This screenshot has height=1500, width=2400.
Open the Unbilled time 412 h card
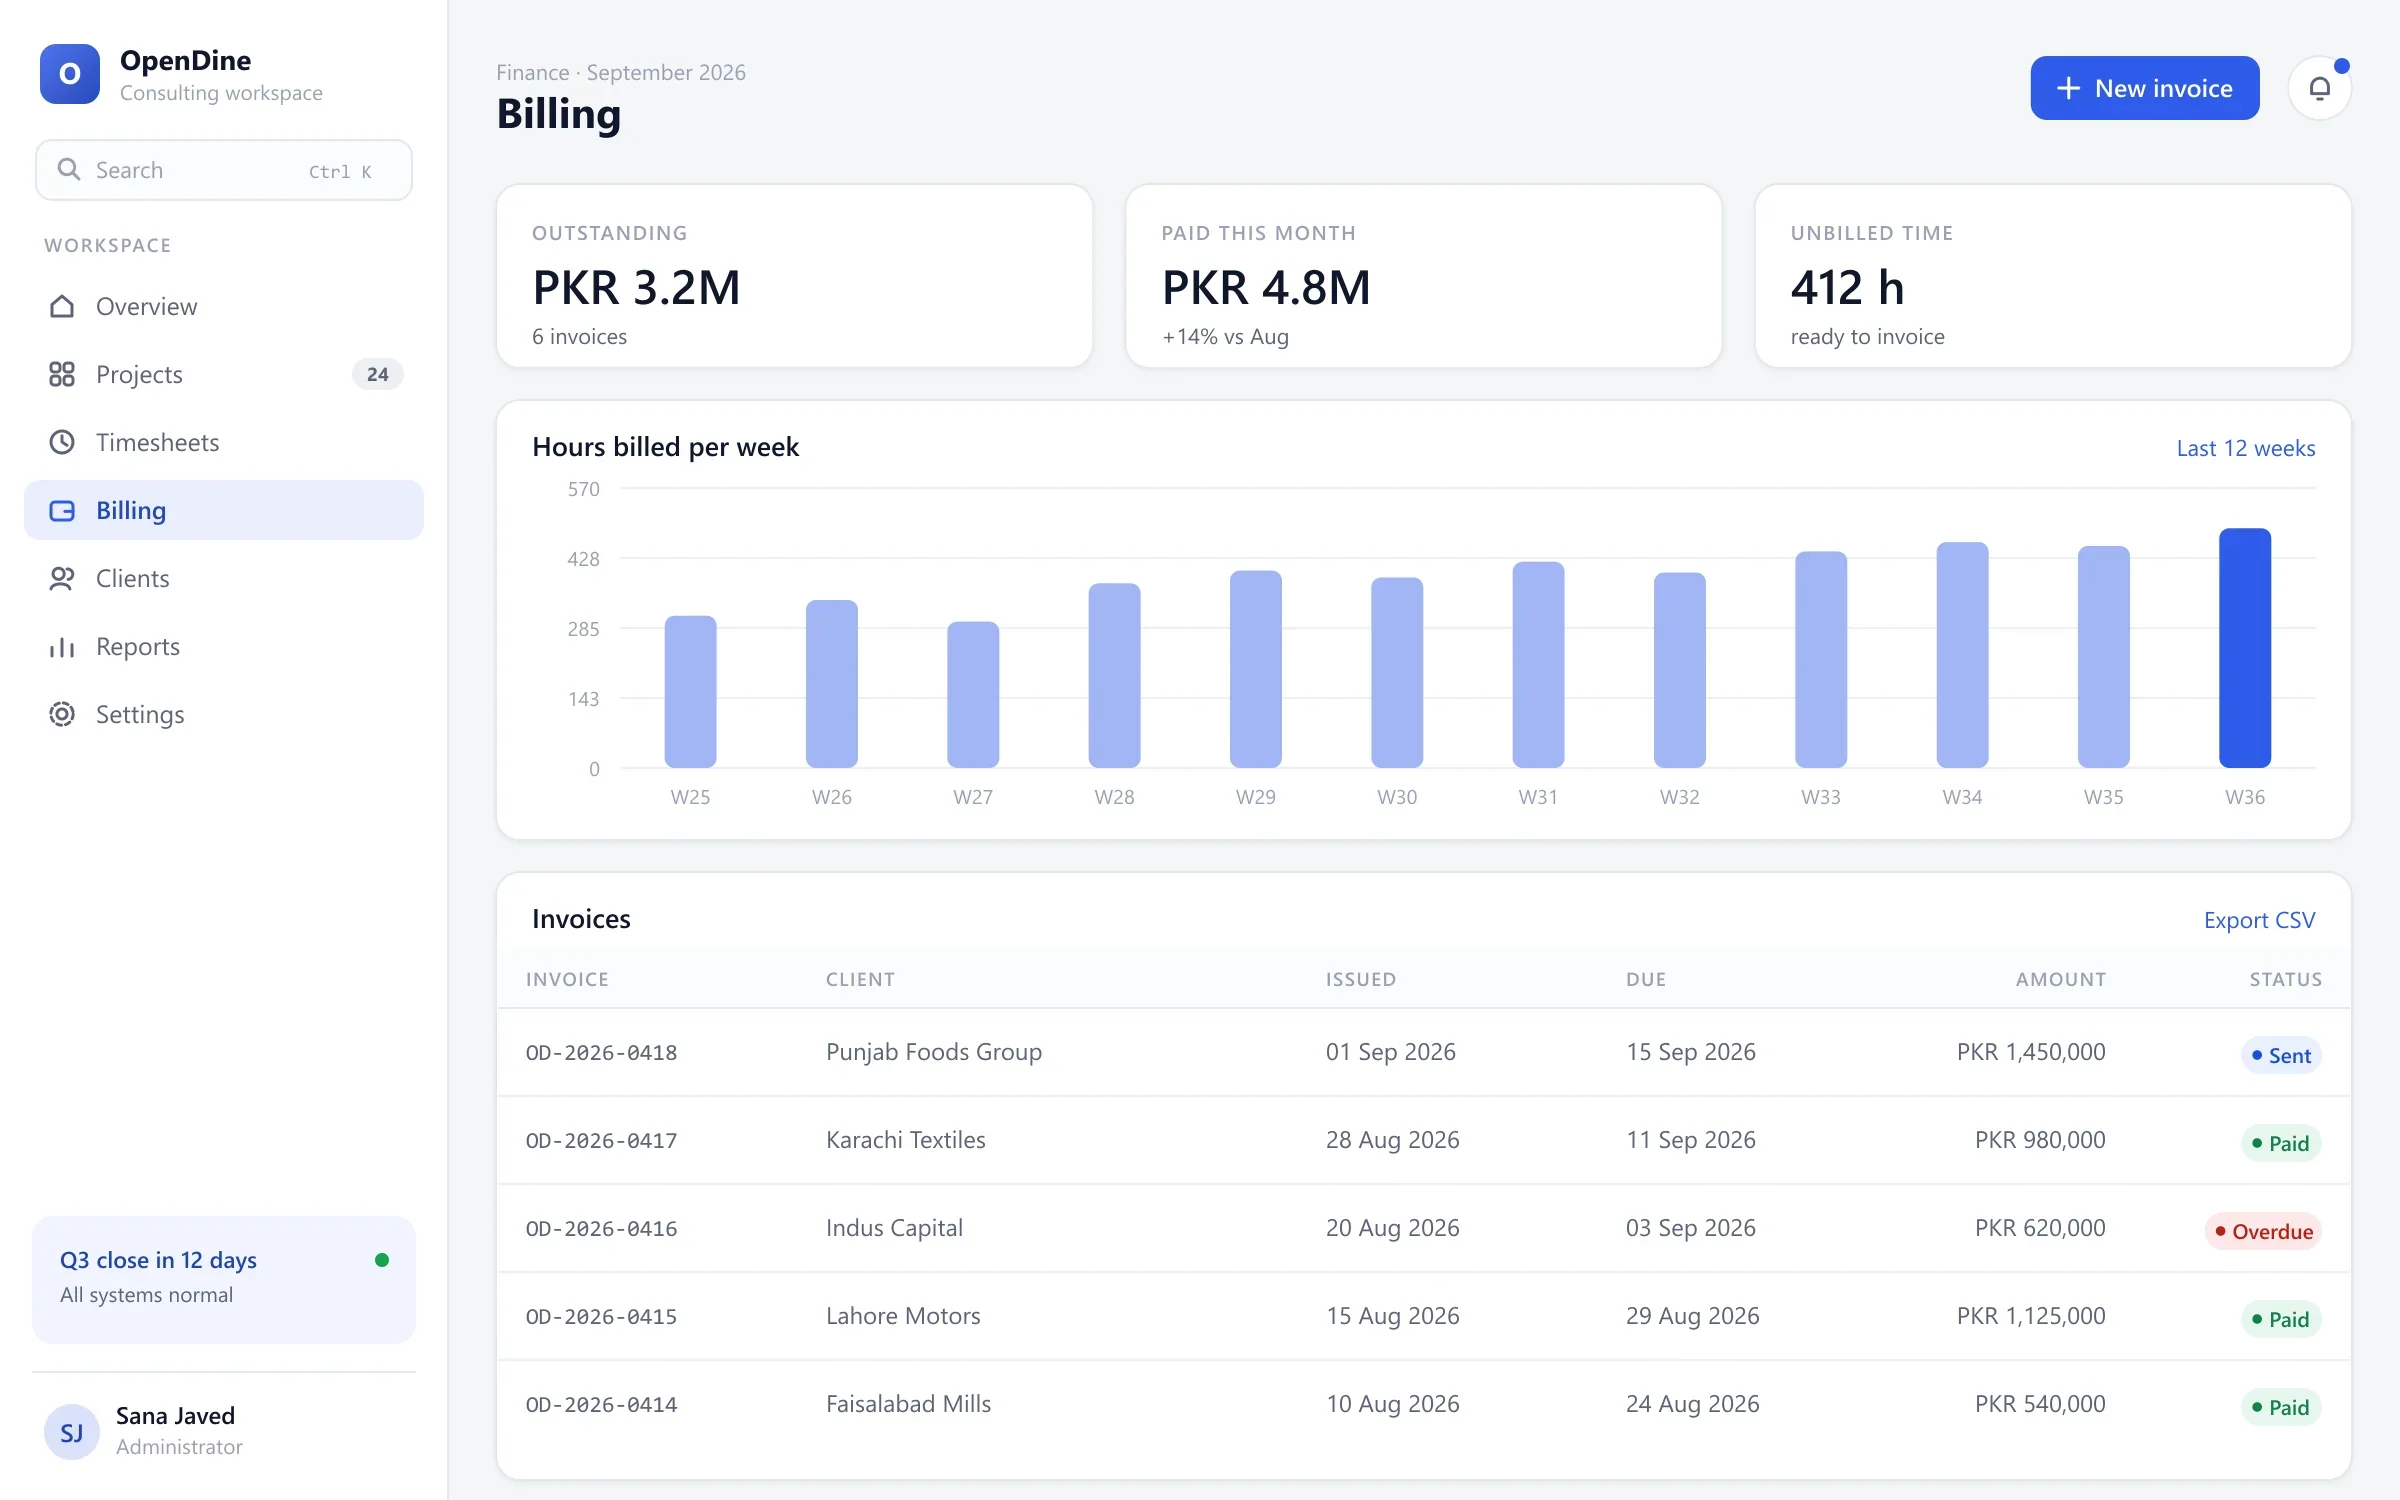pyautogui.click(x=2053, y=276)
